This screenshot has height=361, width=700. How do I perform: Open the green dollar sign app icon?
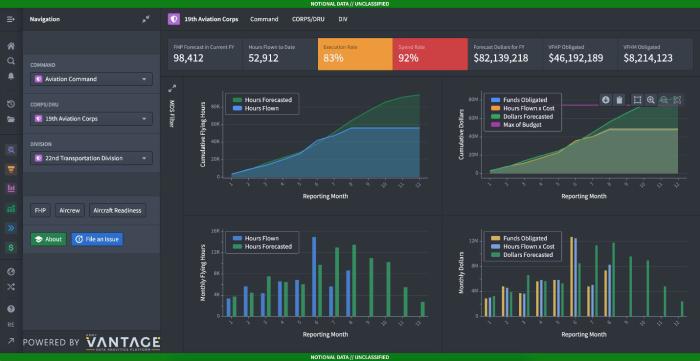click(x=11, y=247)
